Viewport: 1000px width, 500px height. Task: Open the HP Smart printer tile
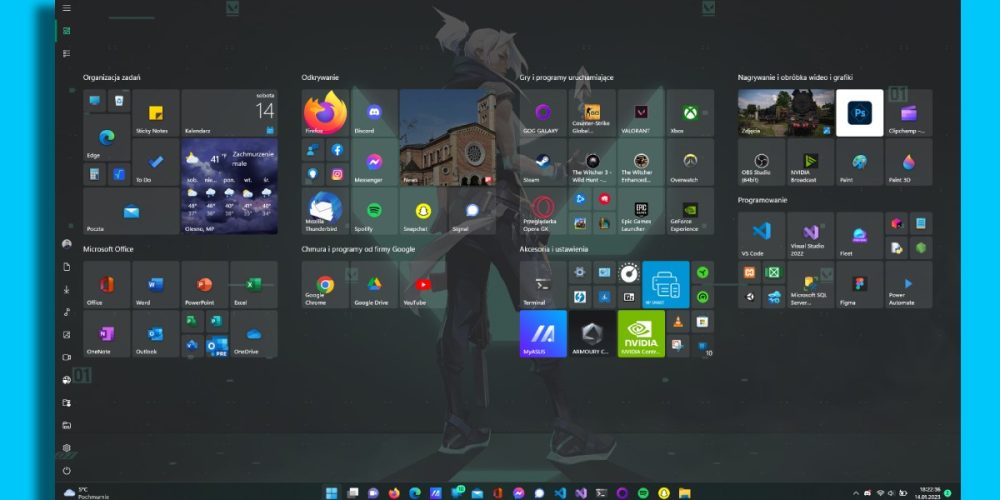click(666, 284)
